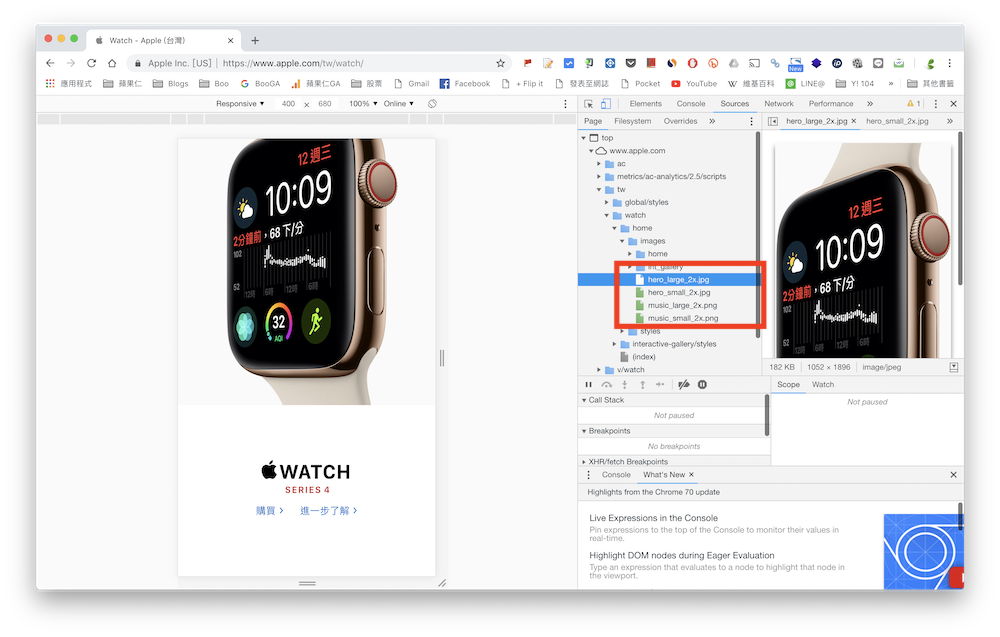The image size is (1000, 637).
Task: Open the Chrome three-dot menu
Action: pos(949,63)
